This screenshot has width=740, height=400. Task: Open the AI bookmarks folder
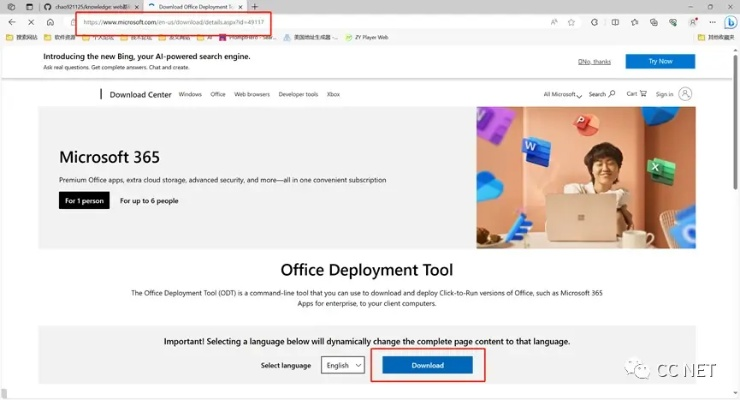coord(205,37)
